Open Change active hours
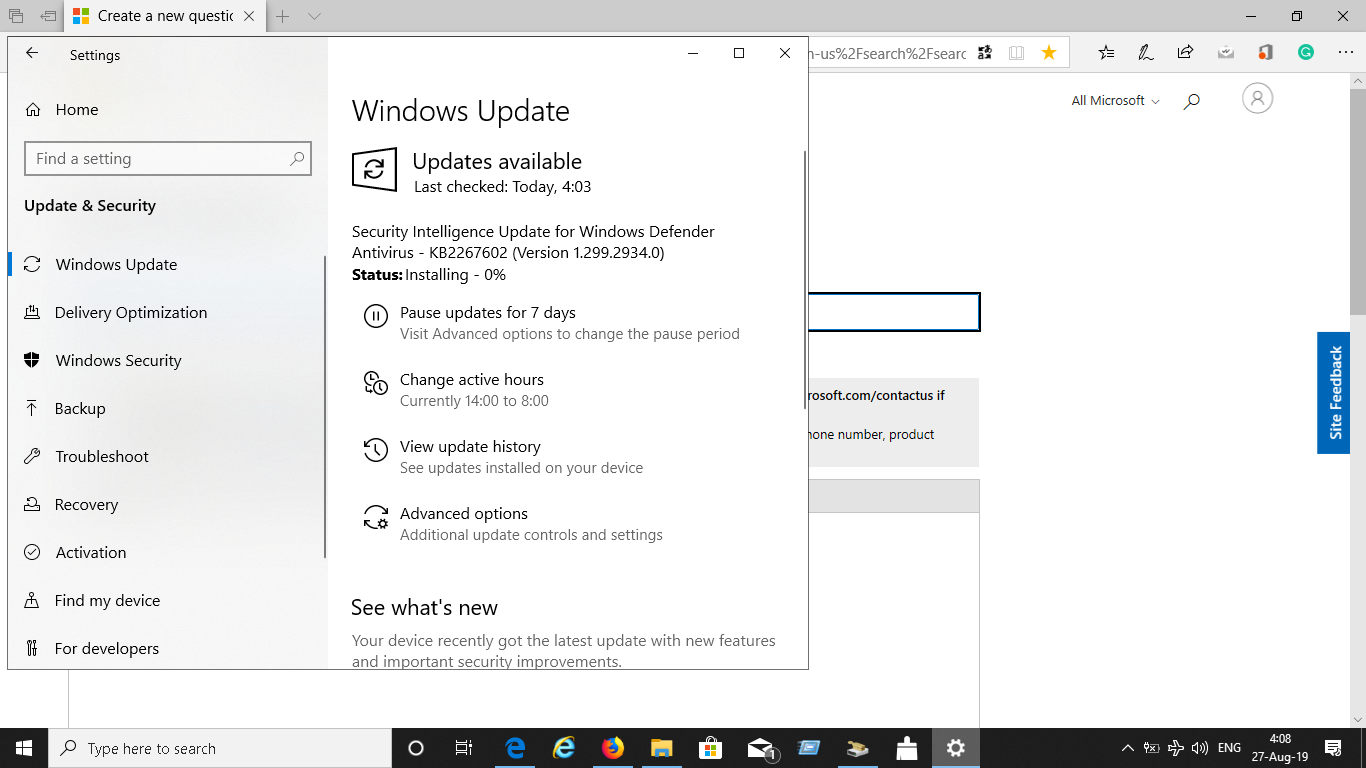This screenshot has width=1366, height=768. point(472,380)
